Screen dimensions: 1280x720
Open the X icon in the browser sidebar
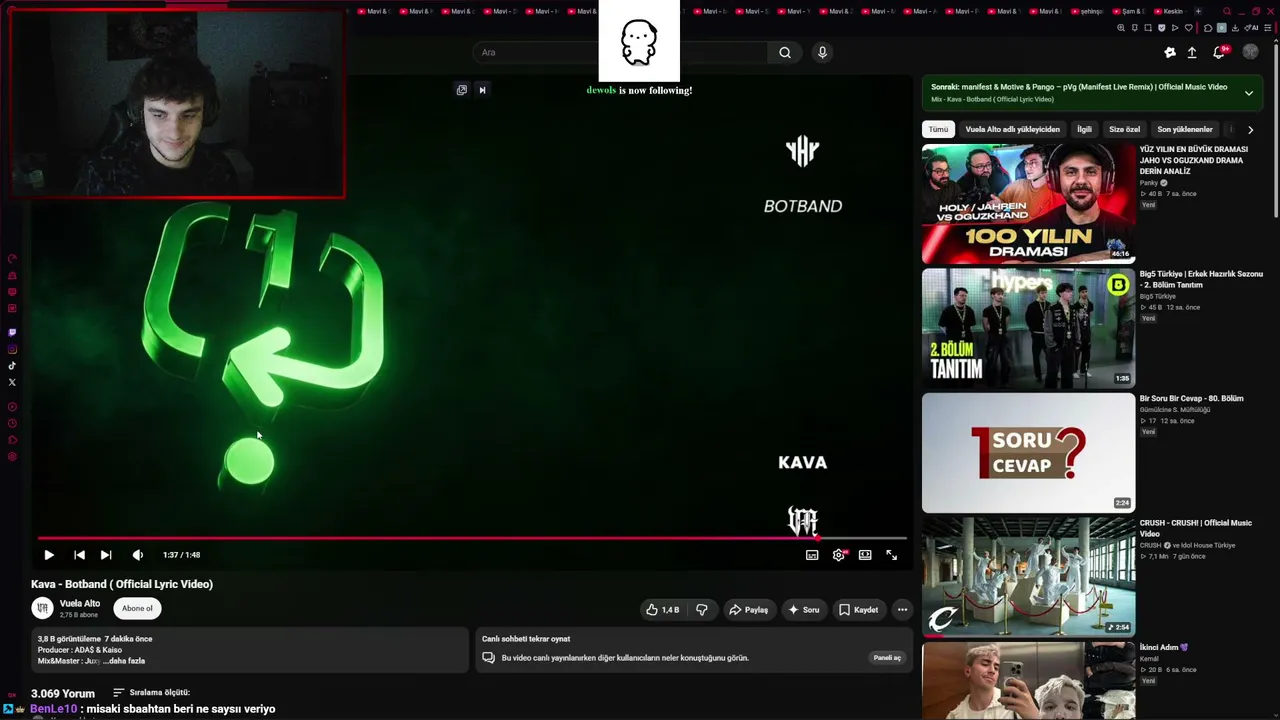point(12,382)
